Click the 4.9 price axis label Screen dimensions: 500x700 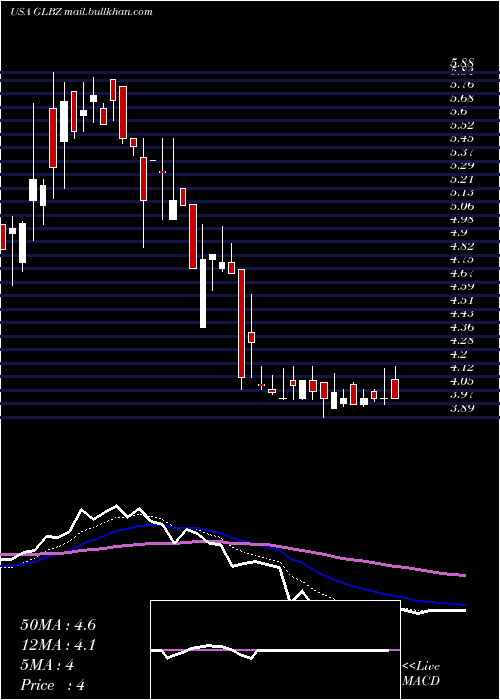[459, 233]
